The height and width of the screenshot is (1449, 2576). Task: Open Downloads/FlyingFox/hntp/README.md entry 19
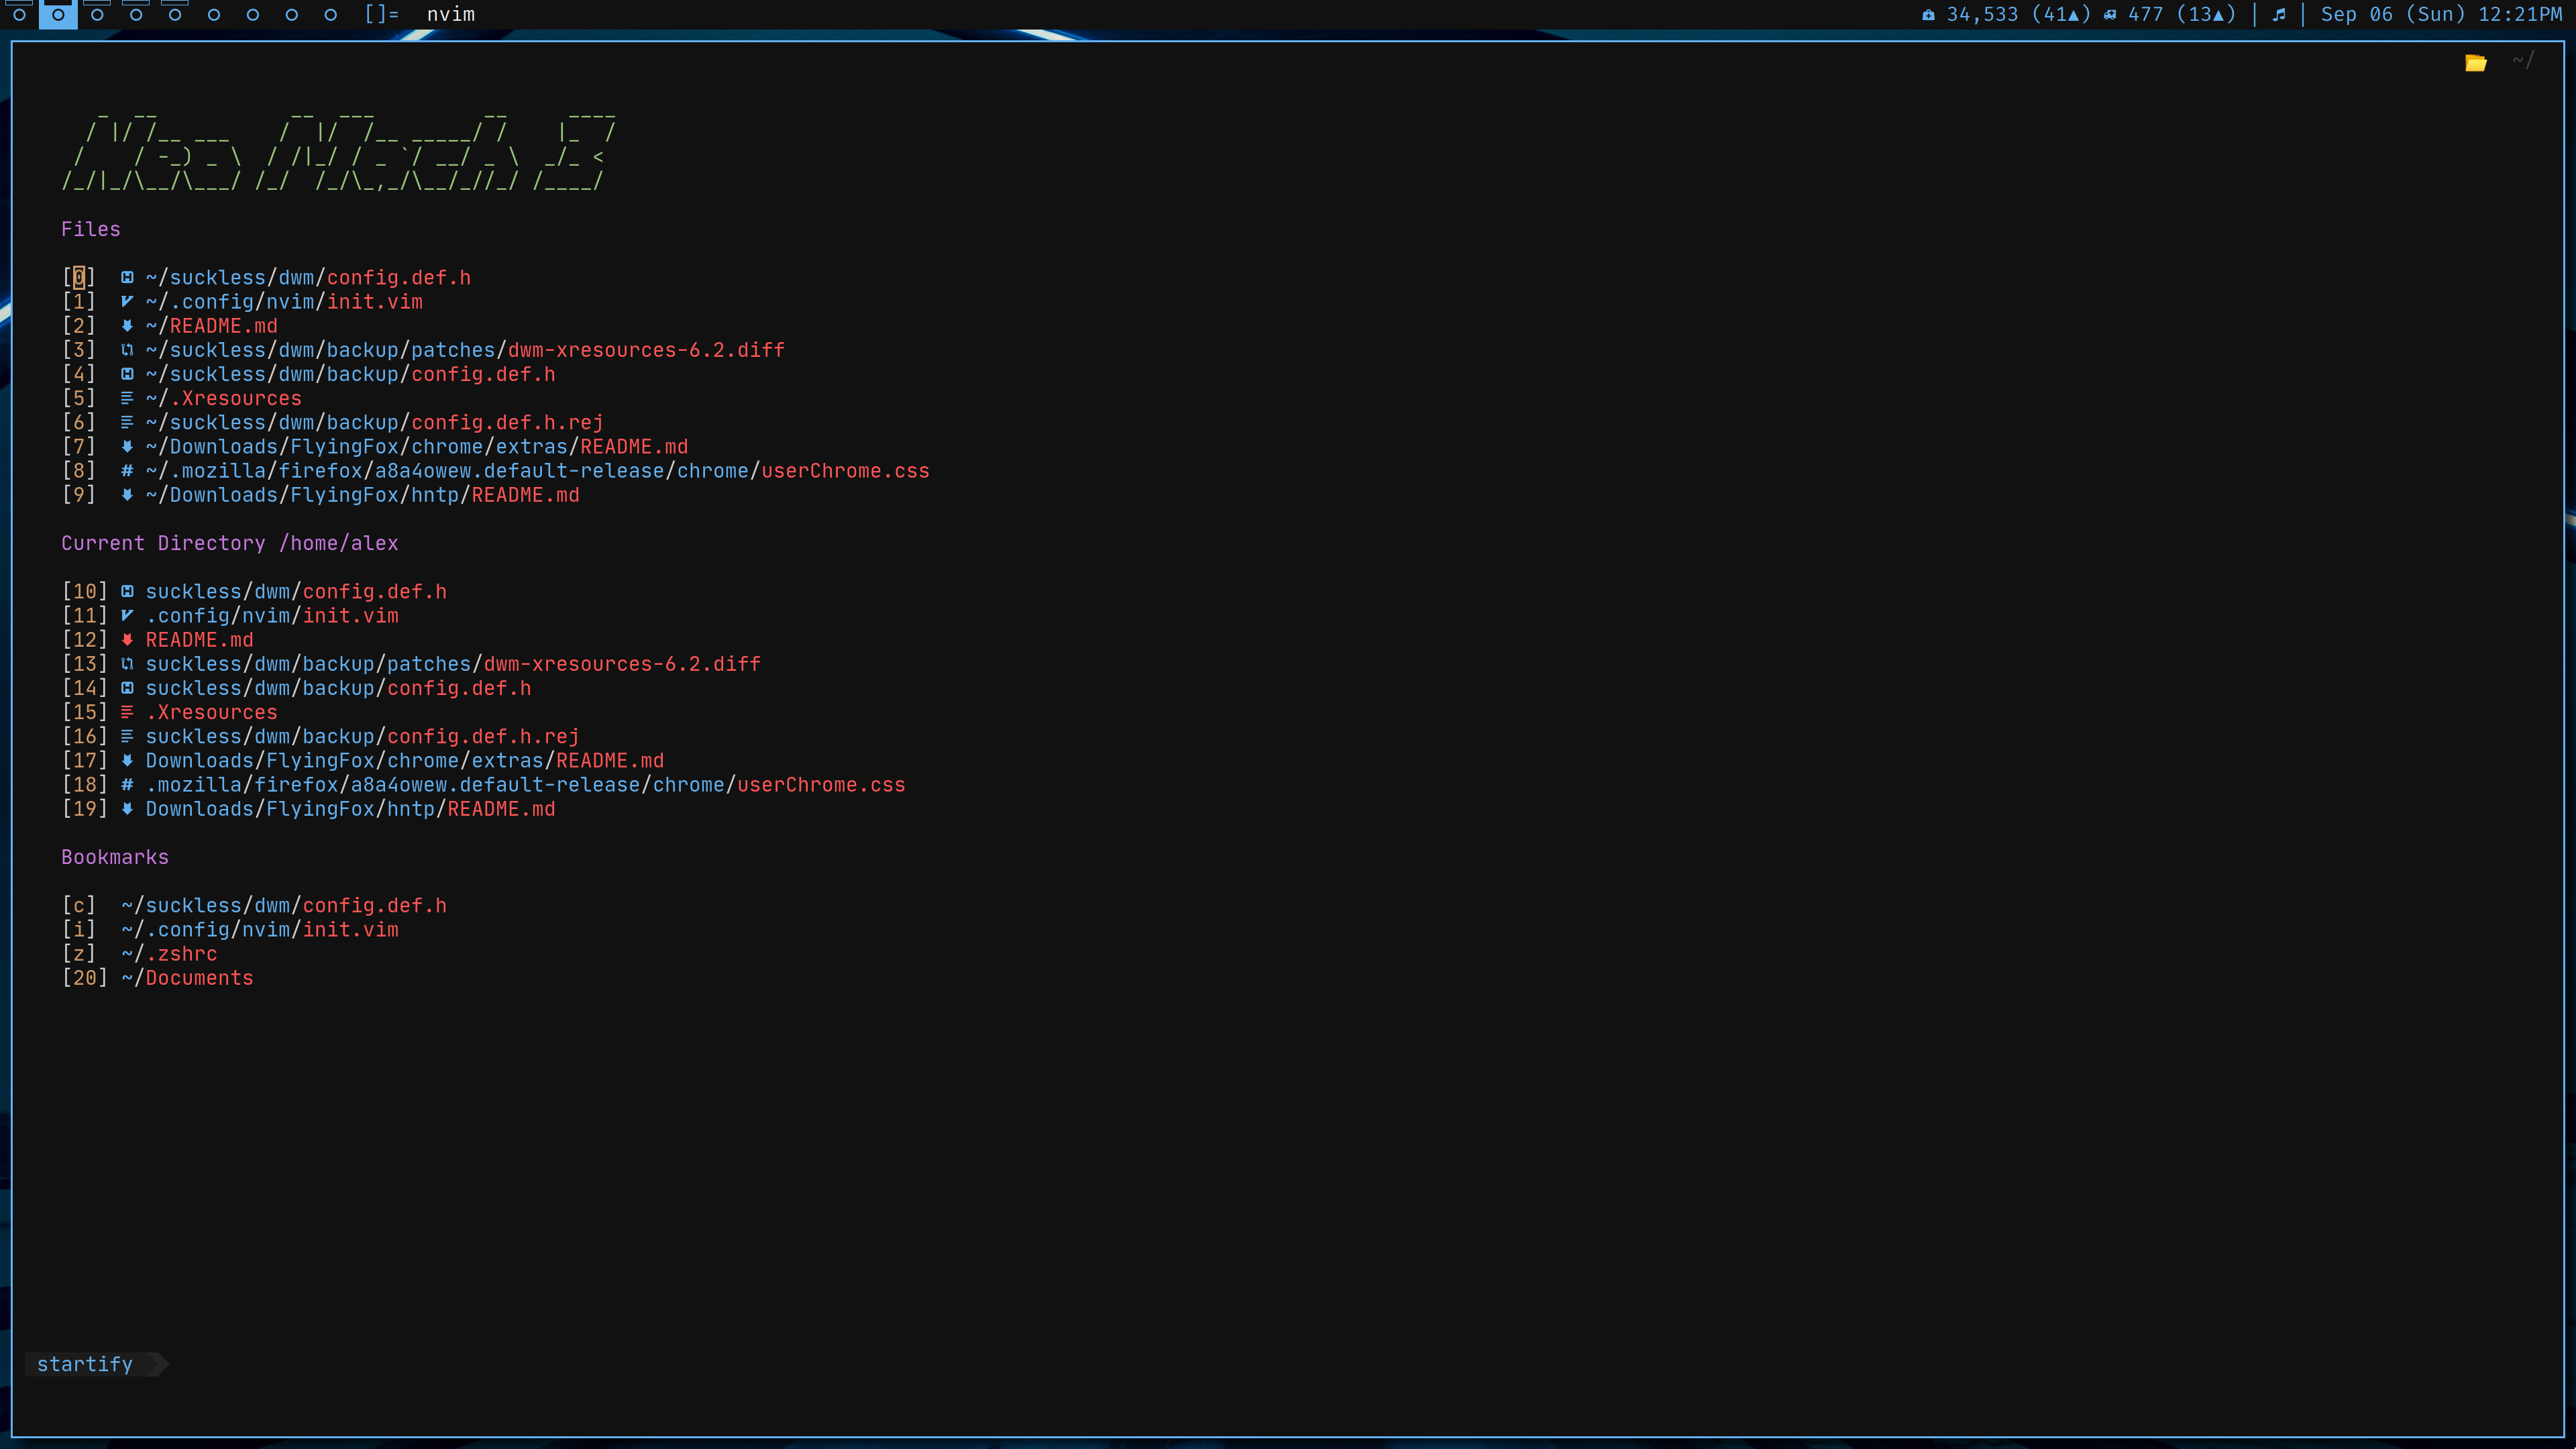[350, 809]
